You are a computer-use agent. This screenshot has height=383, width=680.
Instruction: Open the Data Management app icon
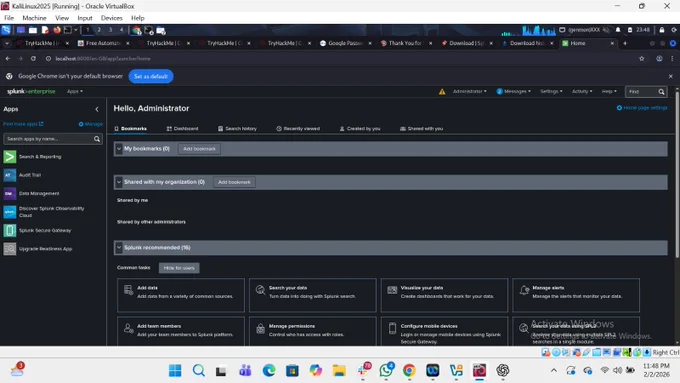pyautogui.click(x=10, y=193)
